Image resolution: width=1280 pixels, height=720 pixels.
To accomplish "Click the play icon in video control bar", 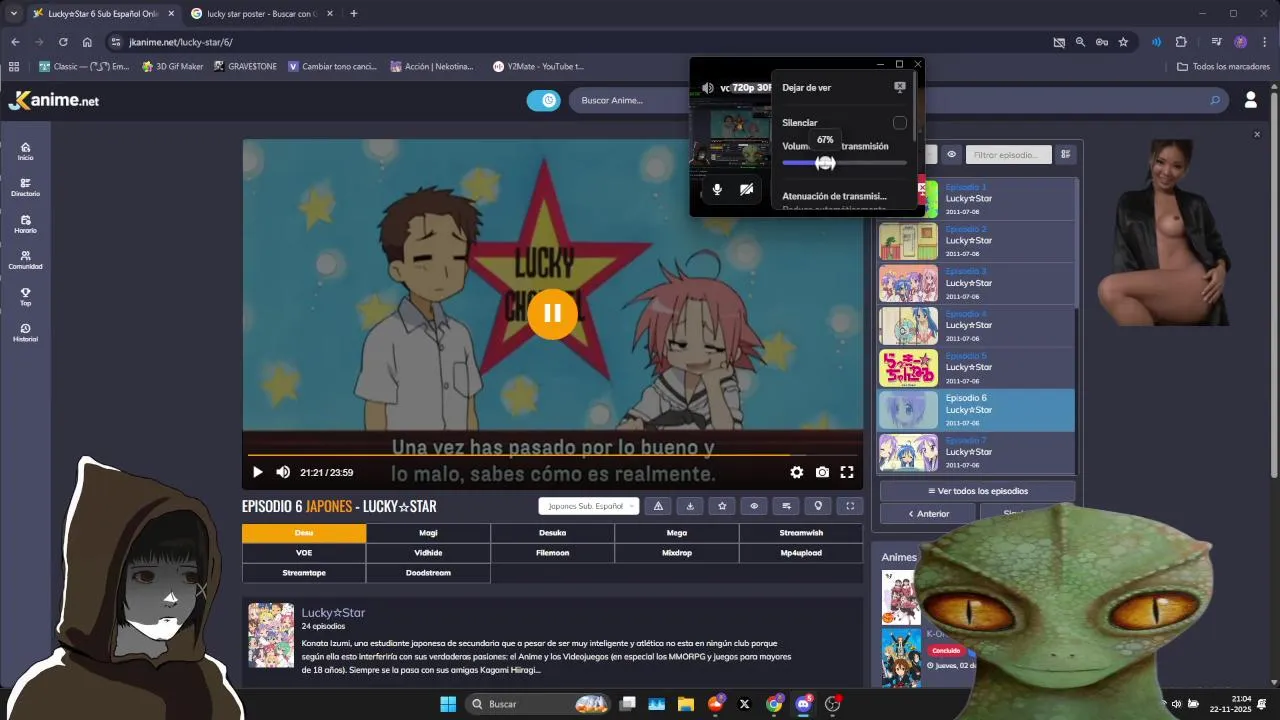I will coord(257,472).
